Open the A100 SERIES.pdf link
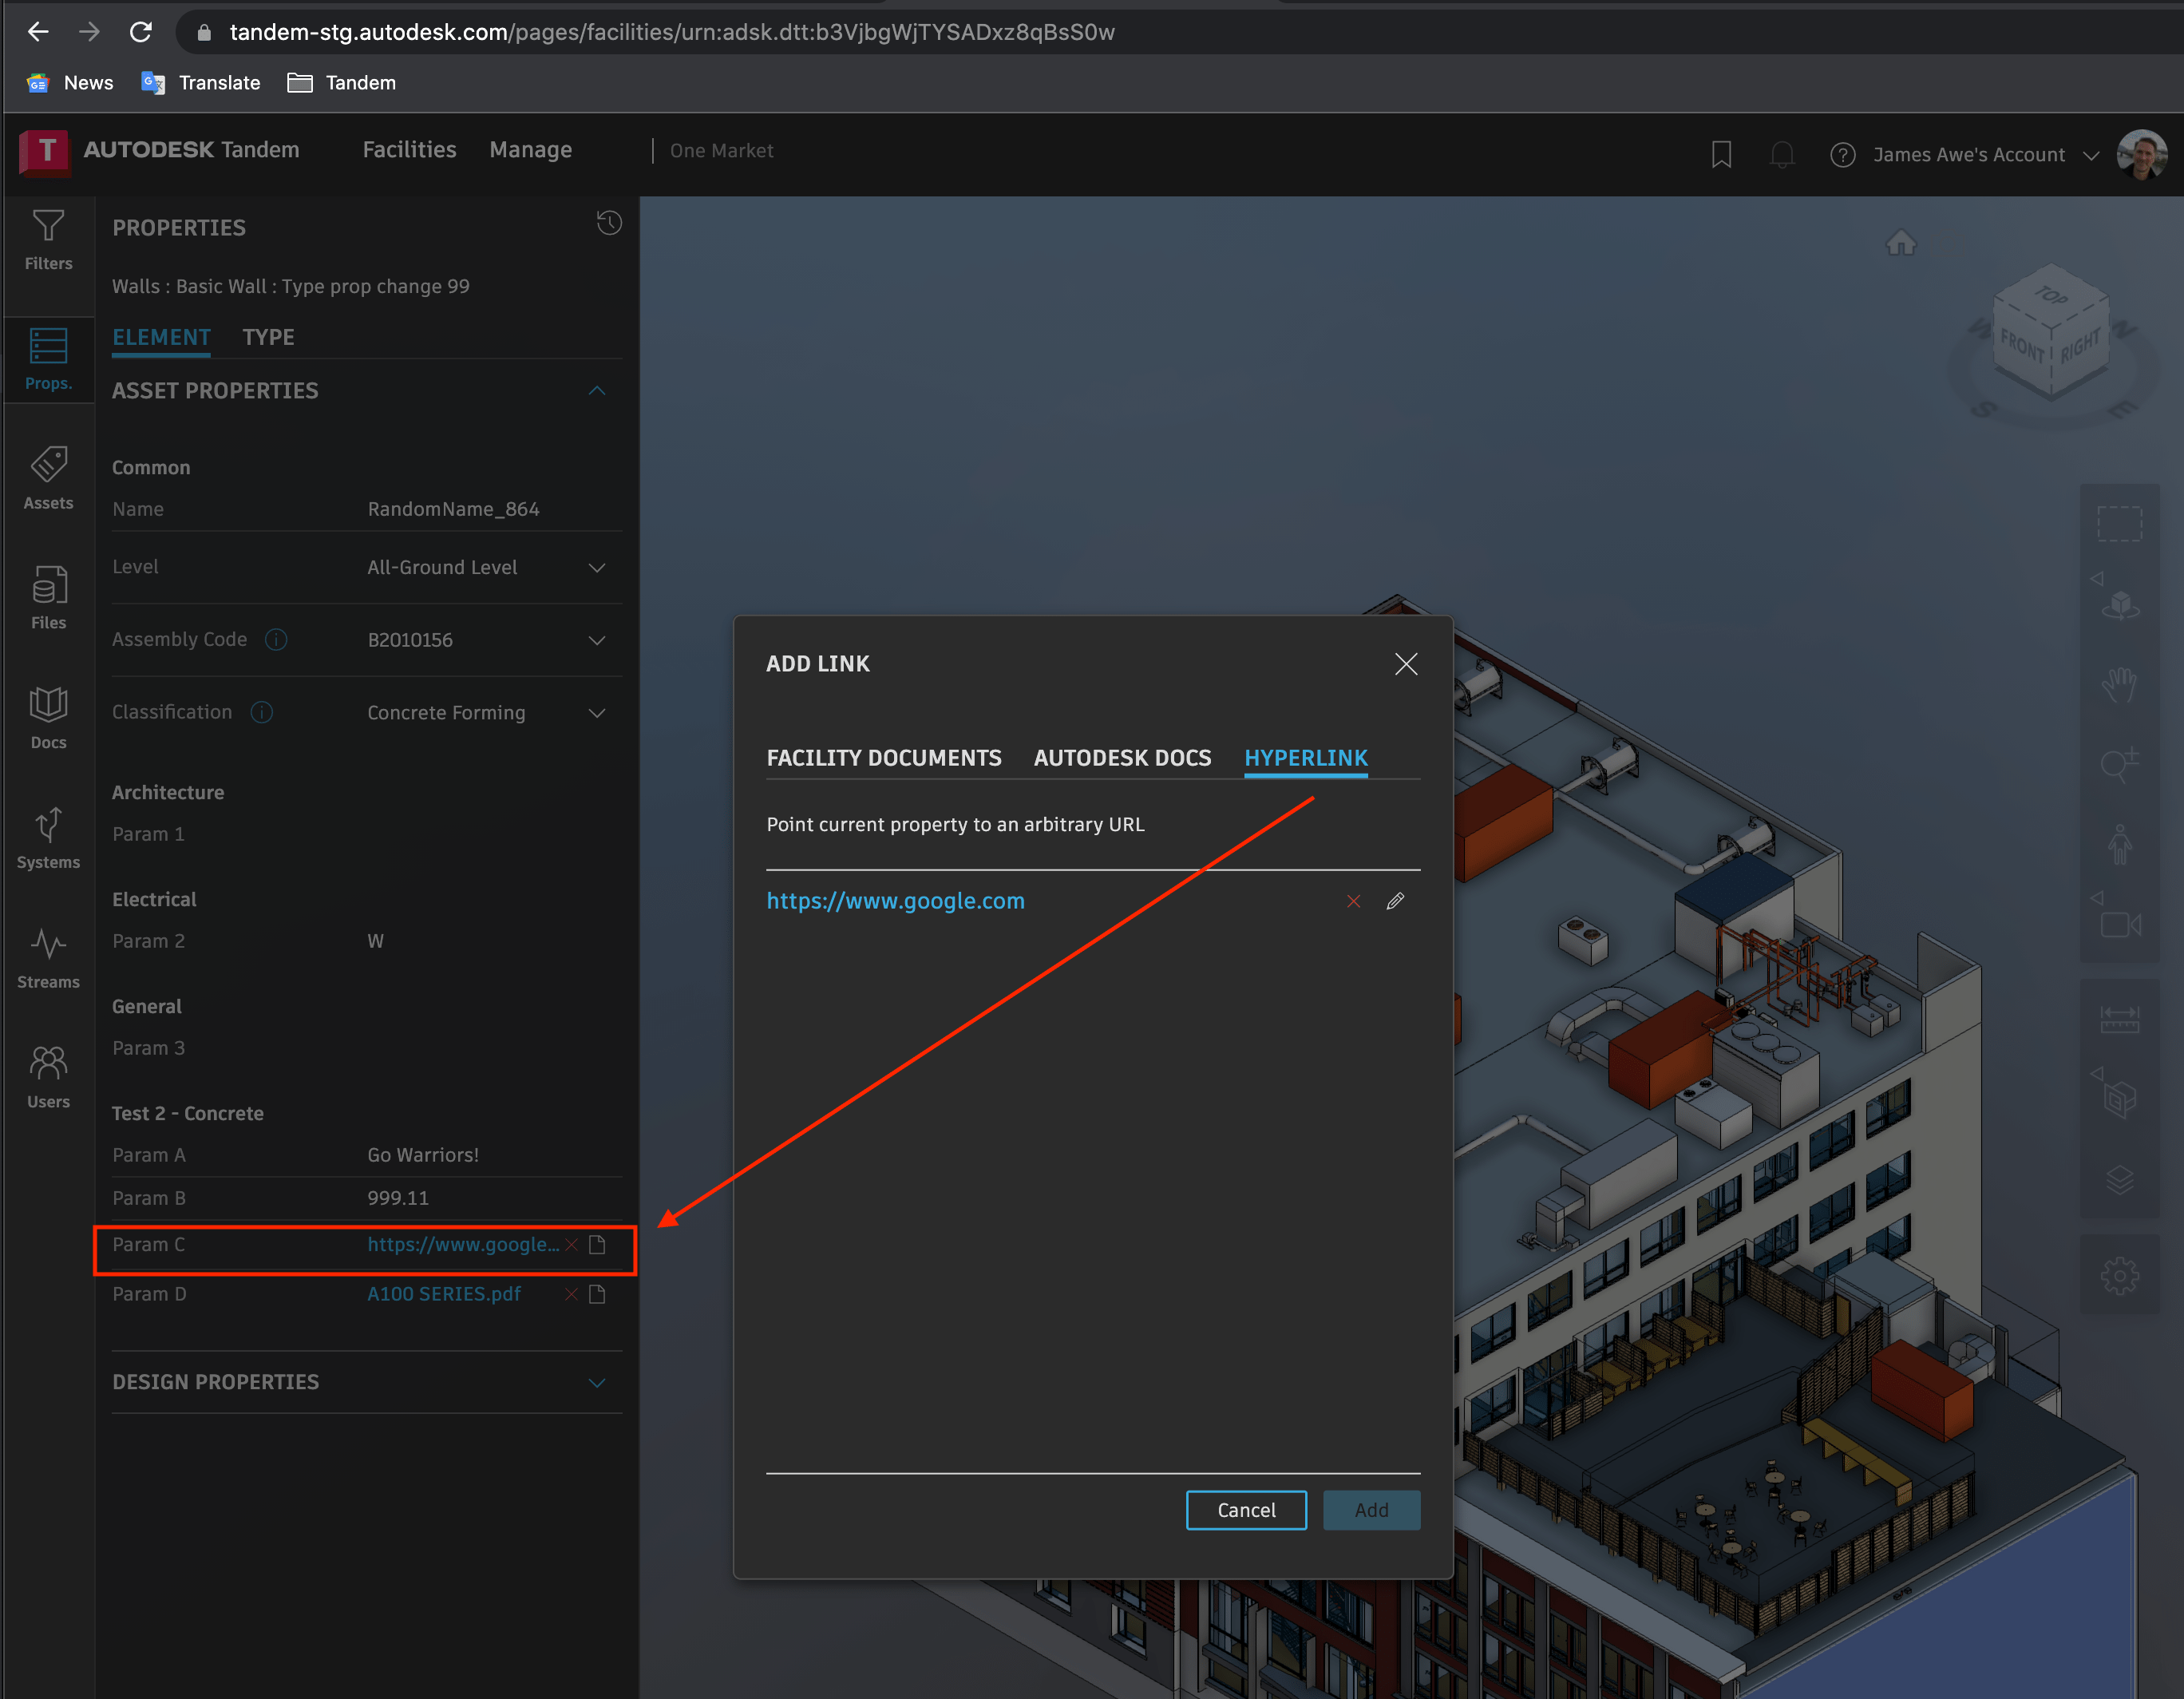This screenshot has width=2184, height=1699. (x=444, y=1294)
